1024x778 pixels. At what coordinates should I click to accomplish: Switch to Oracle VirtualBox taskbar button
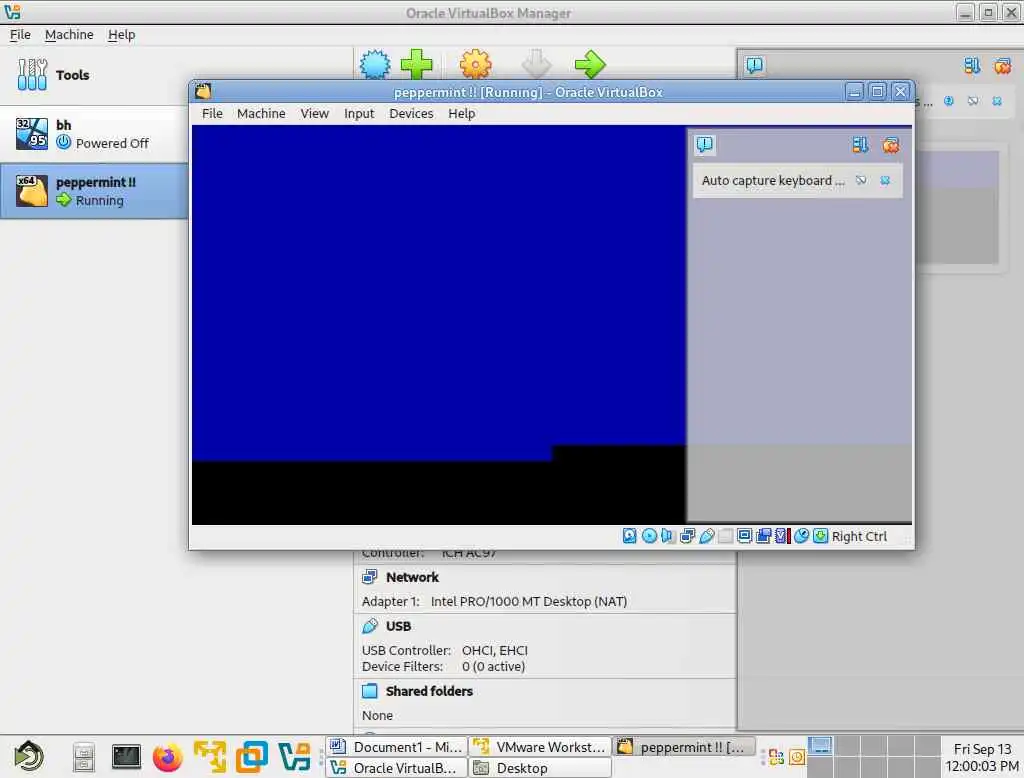click(396, 768)
